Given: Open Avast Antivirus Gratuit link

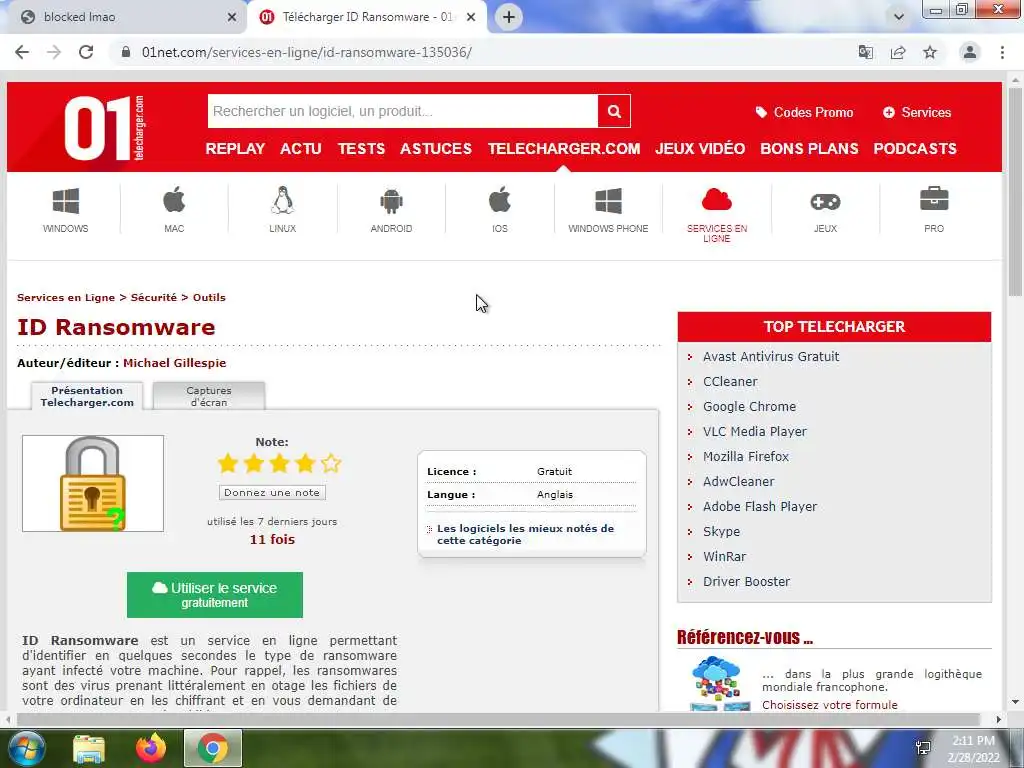Looking at the screenshot, I should pyautogui.click(x=771, y=357).
